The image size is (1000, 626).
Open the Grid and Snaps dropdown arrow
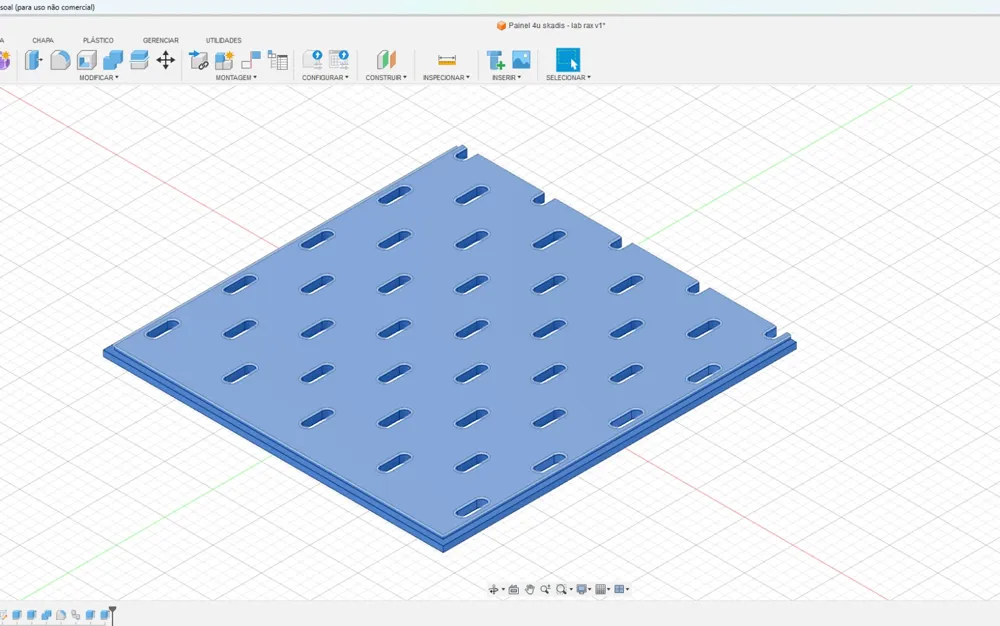[608, 590]
